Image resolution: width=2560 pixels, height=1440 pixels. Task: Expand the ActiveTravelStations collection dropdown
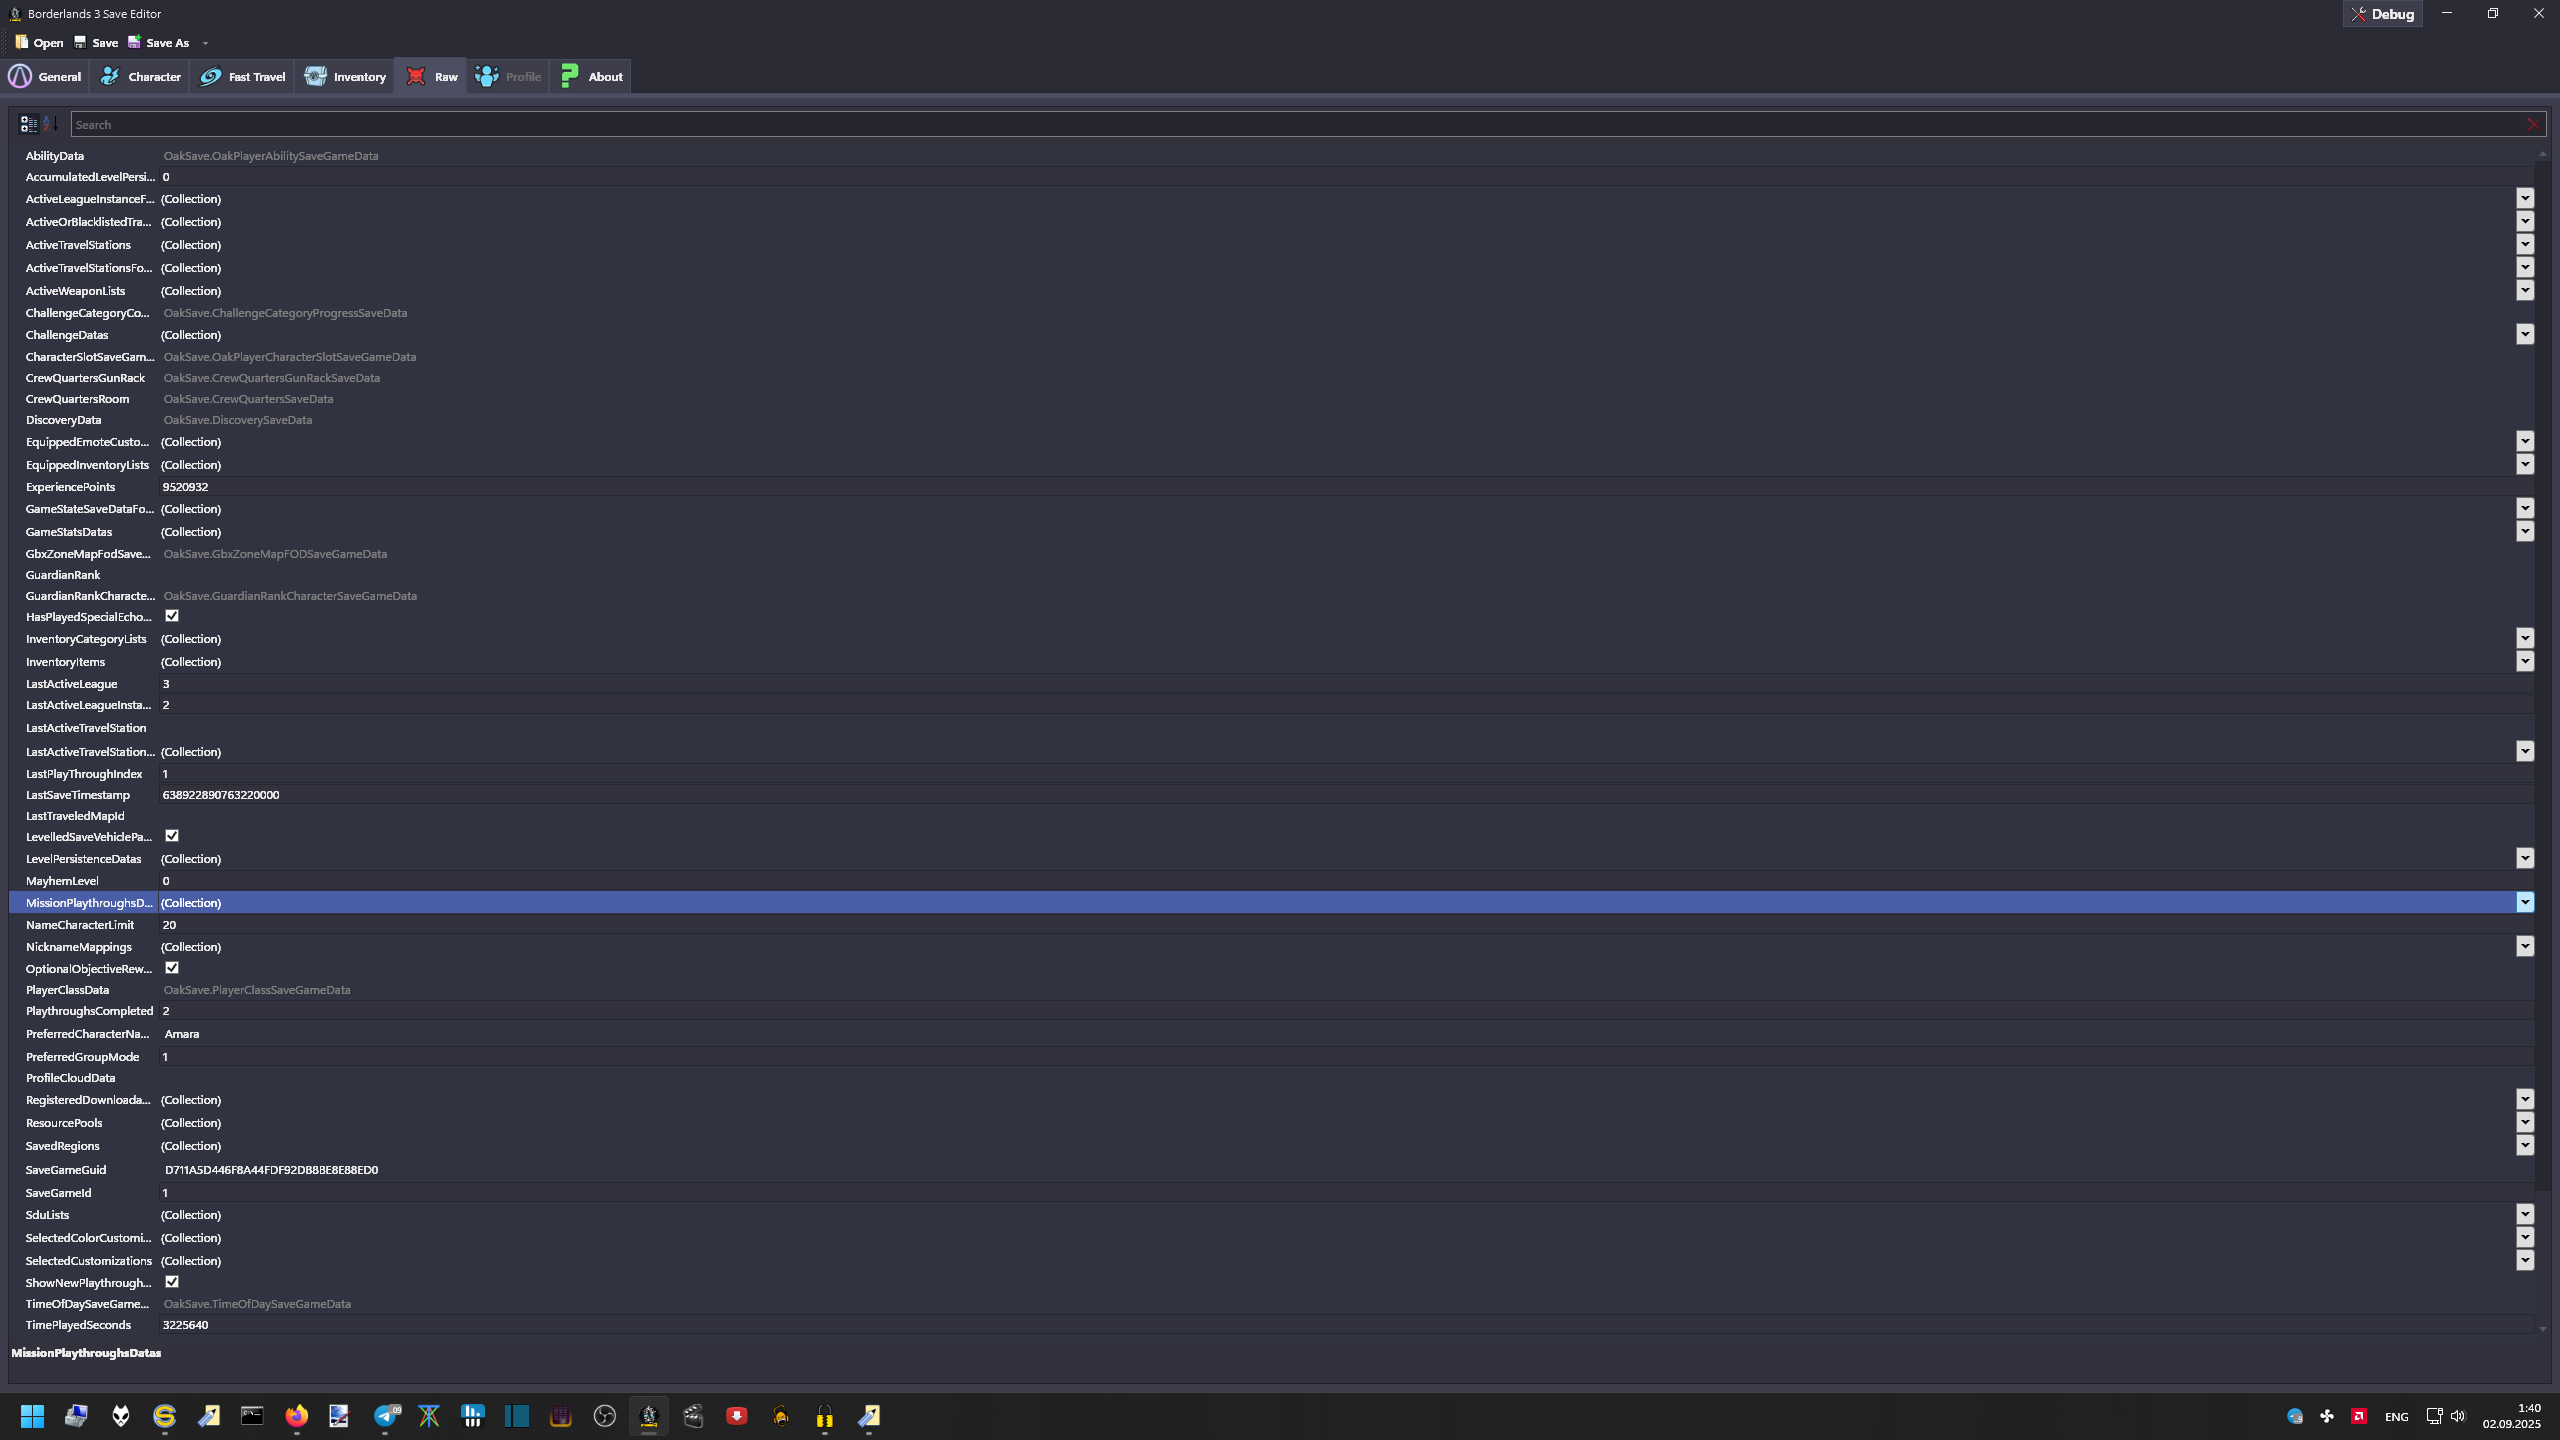point(2524,244)
